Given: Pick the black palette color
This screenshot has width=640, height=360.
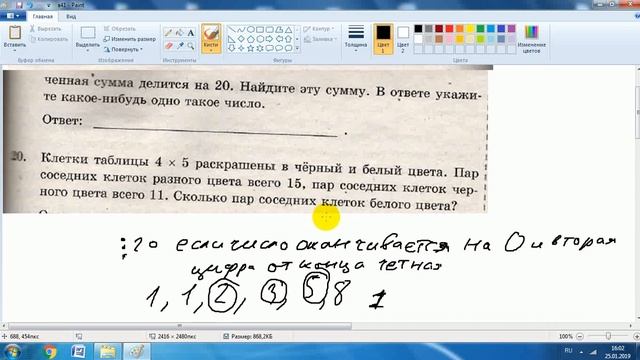Looking at the screenshot, I should (x=418, y=29).
